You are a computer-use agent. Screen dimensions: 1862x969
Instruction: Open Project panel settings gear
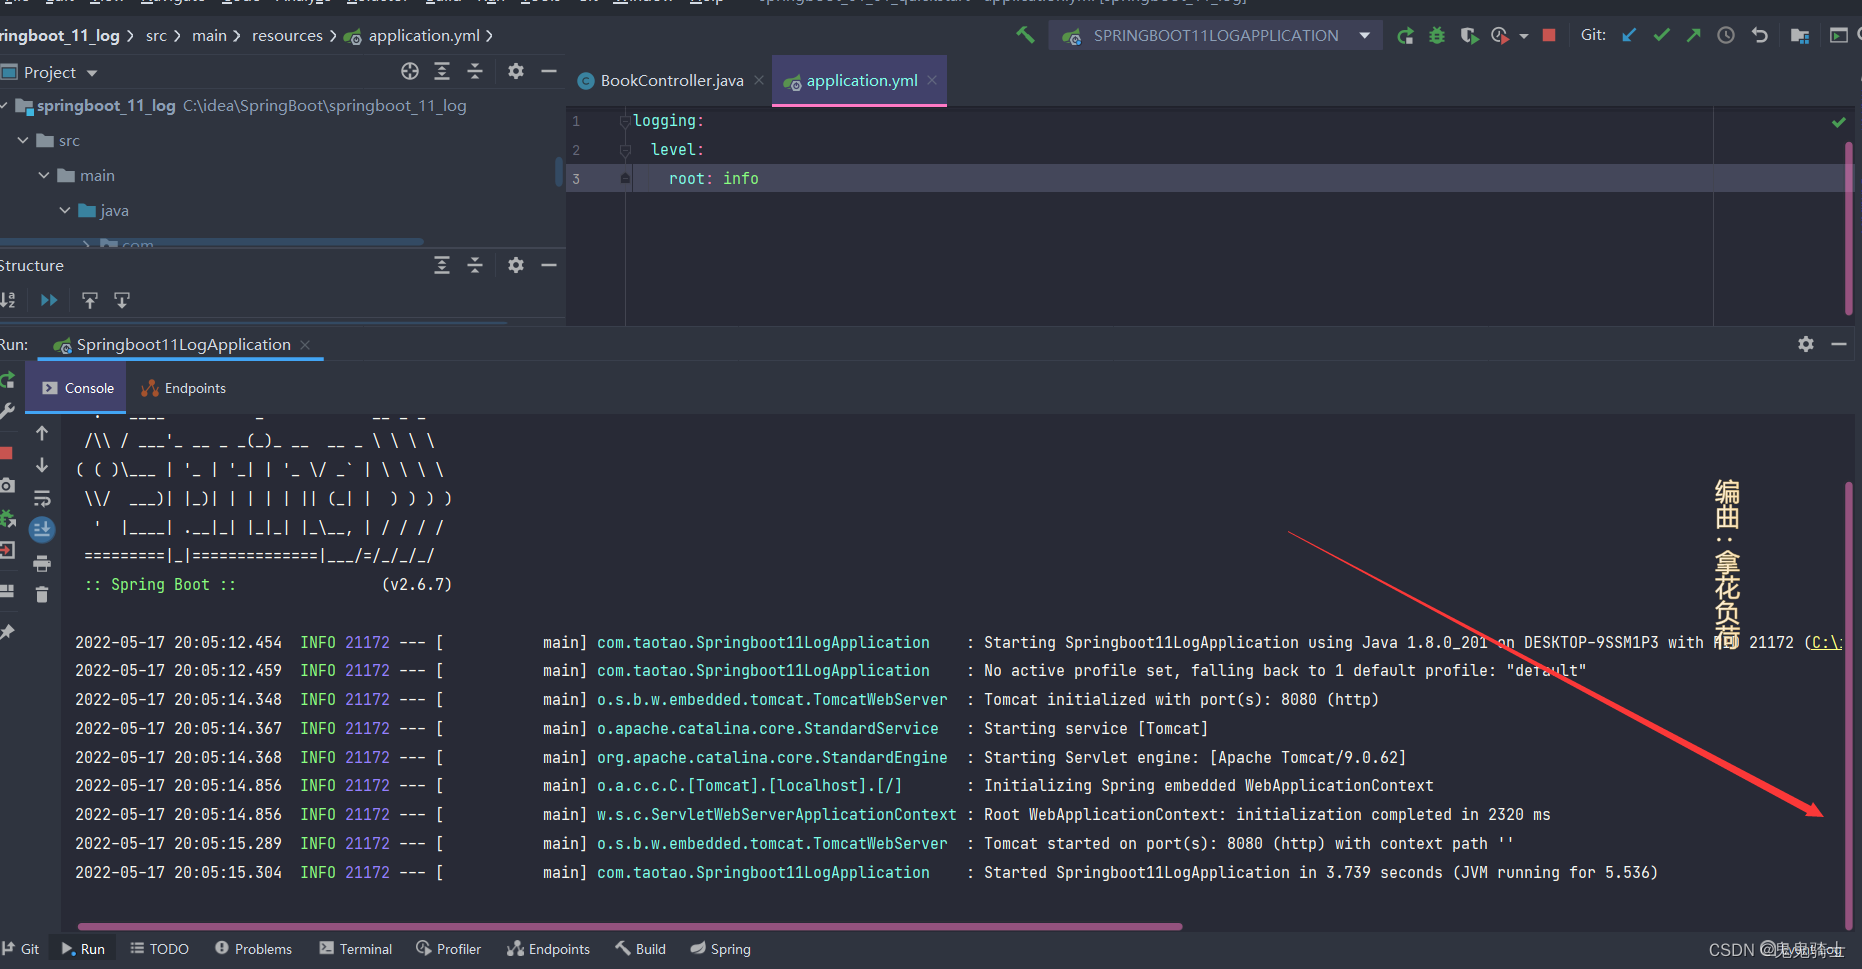coord(516,71)
